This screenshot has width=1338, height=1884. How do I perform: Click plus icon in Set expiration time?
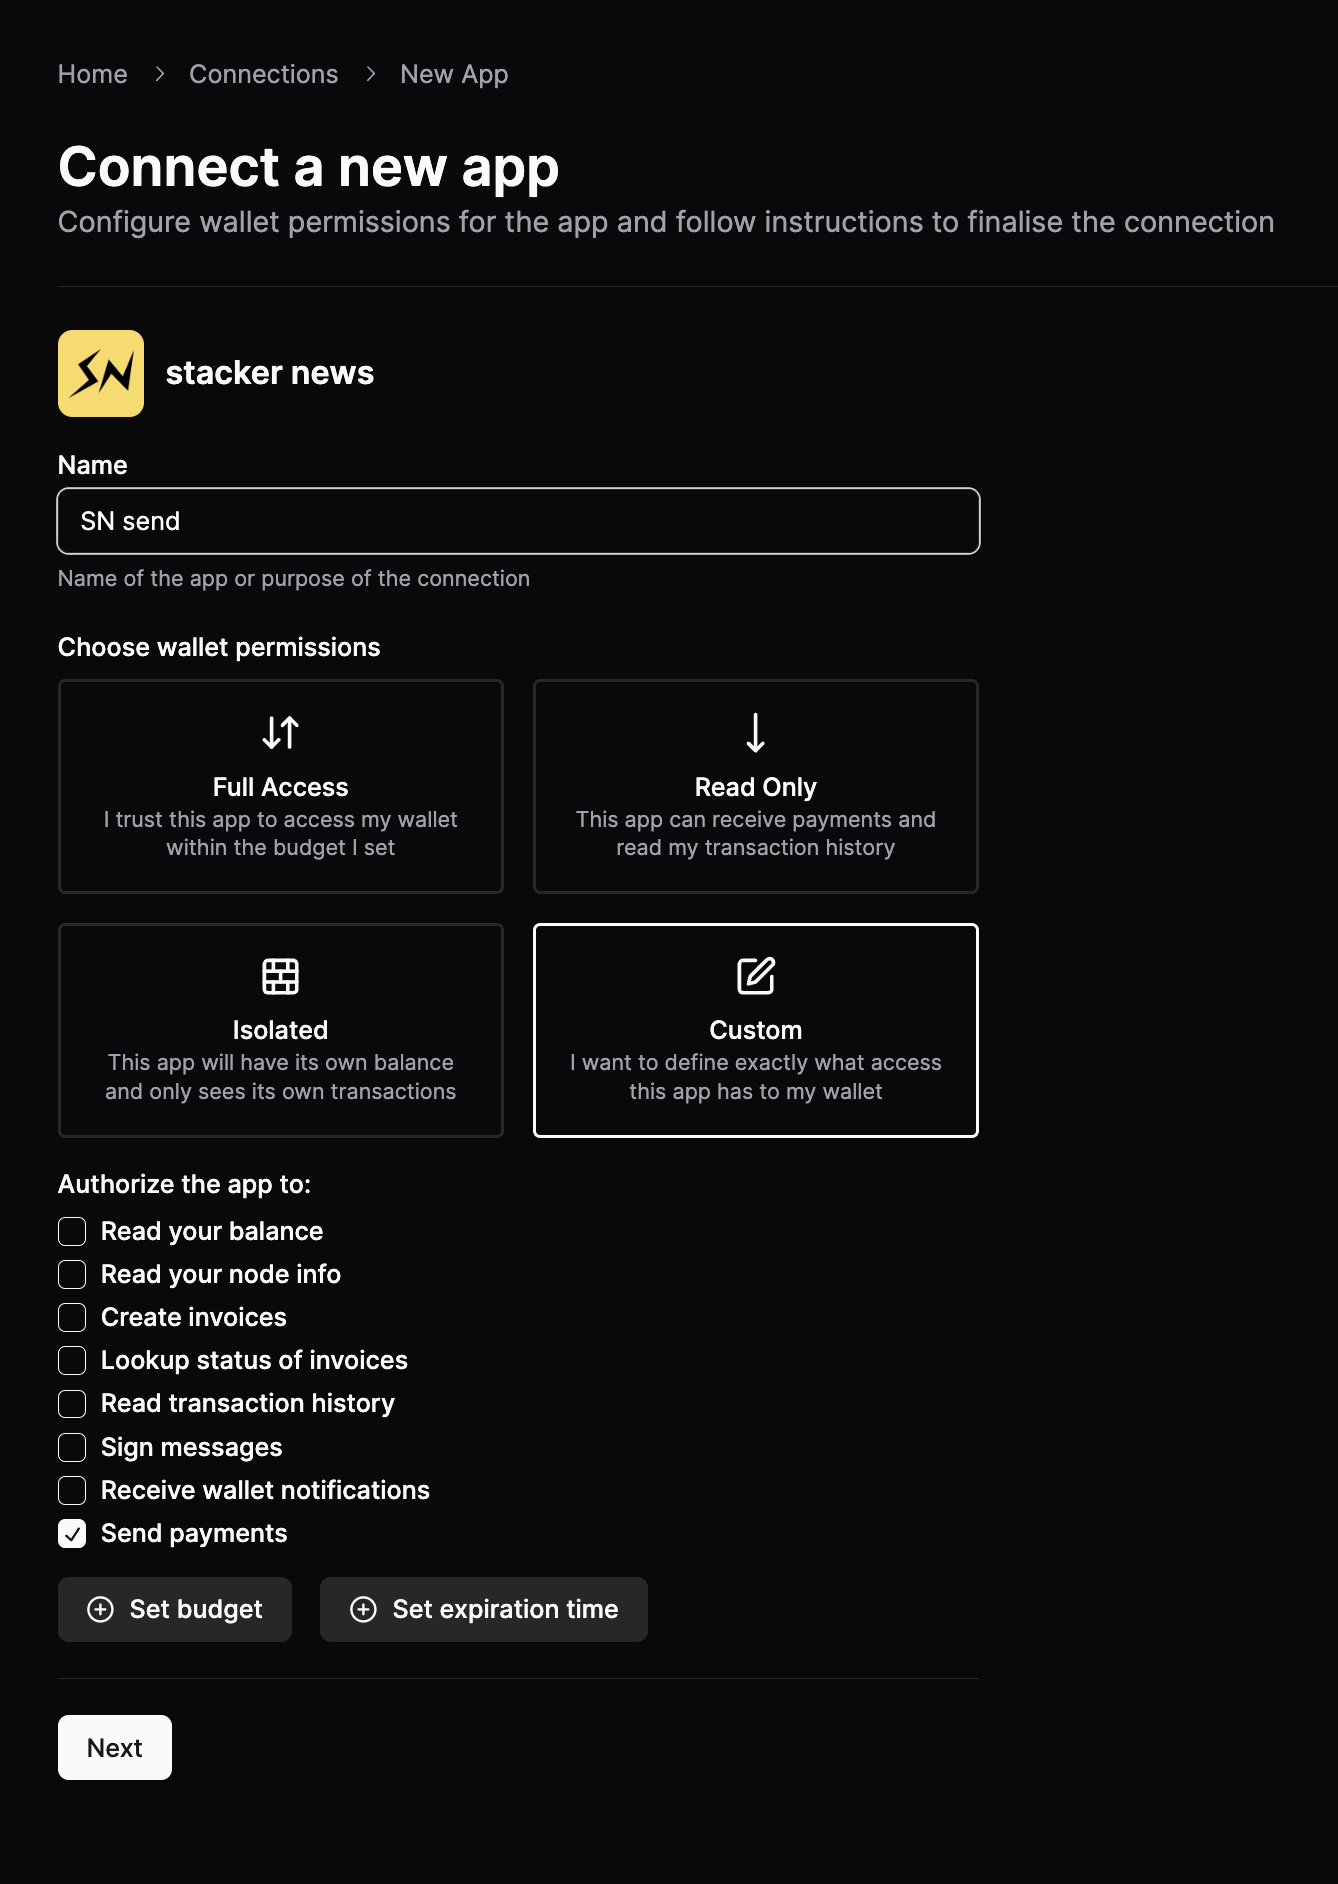coord(364,1609)
